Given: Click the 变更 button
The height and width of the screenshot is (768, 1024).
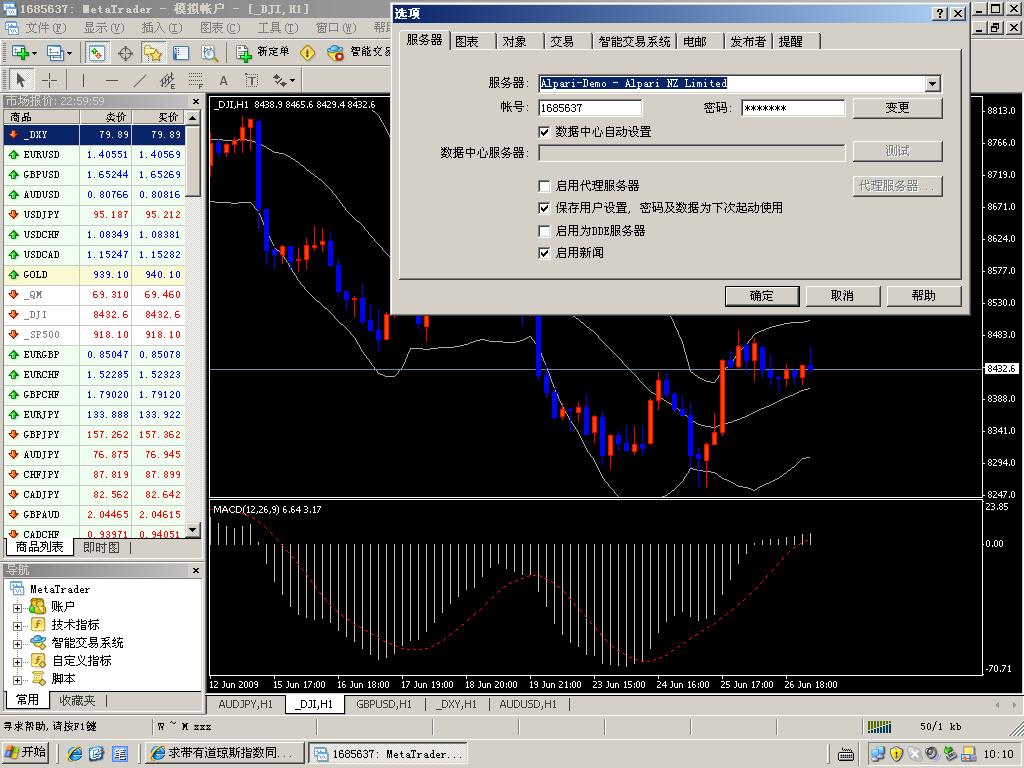Looking at the screenshot, I should (x=897, y=108).
